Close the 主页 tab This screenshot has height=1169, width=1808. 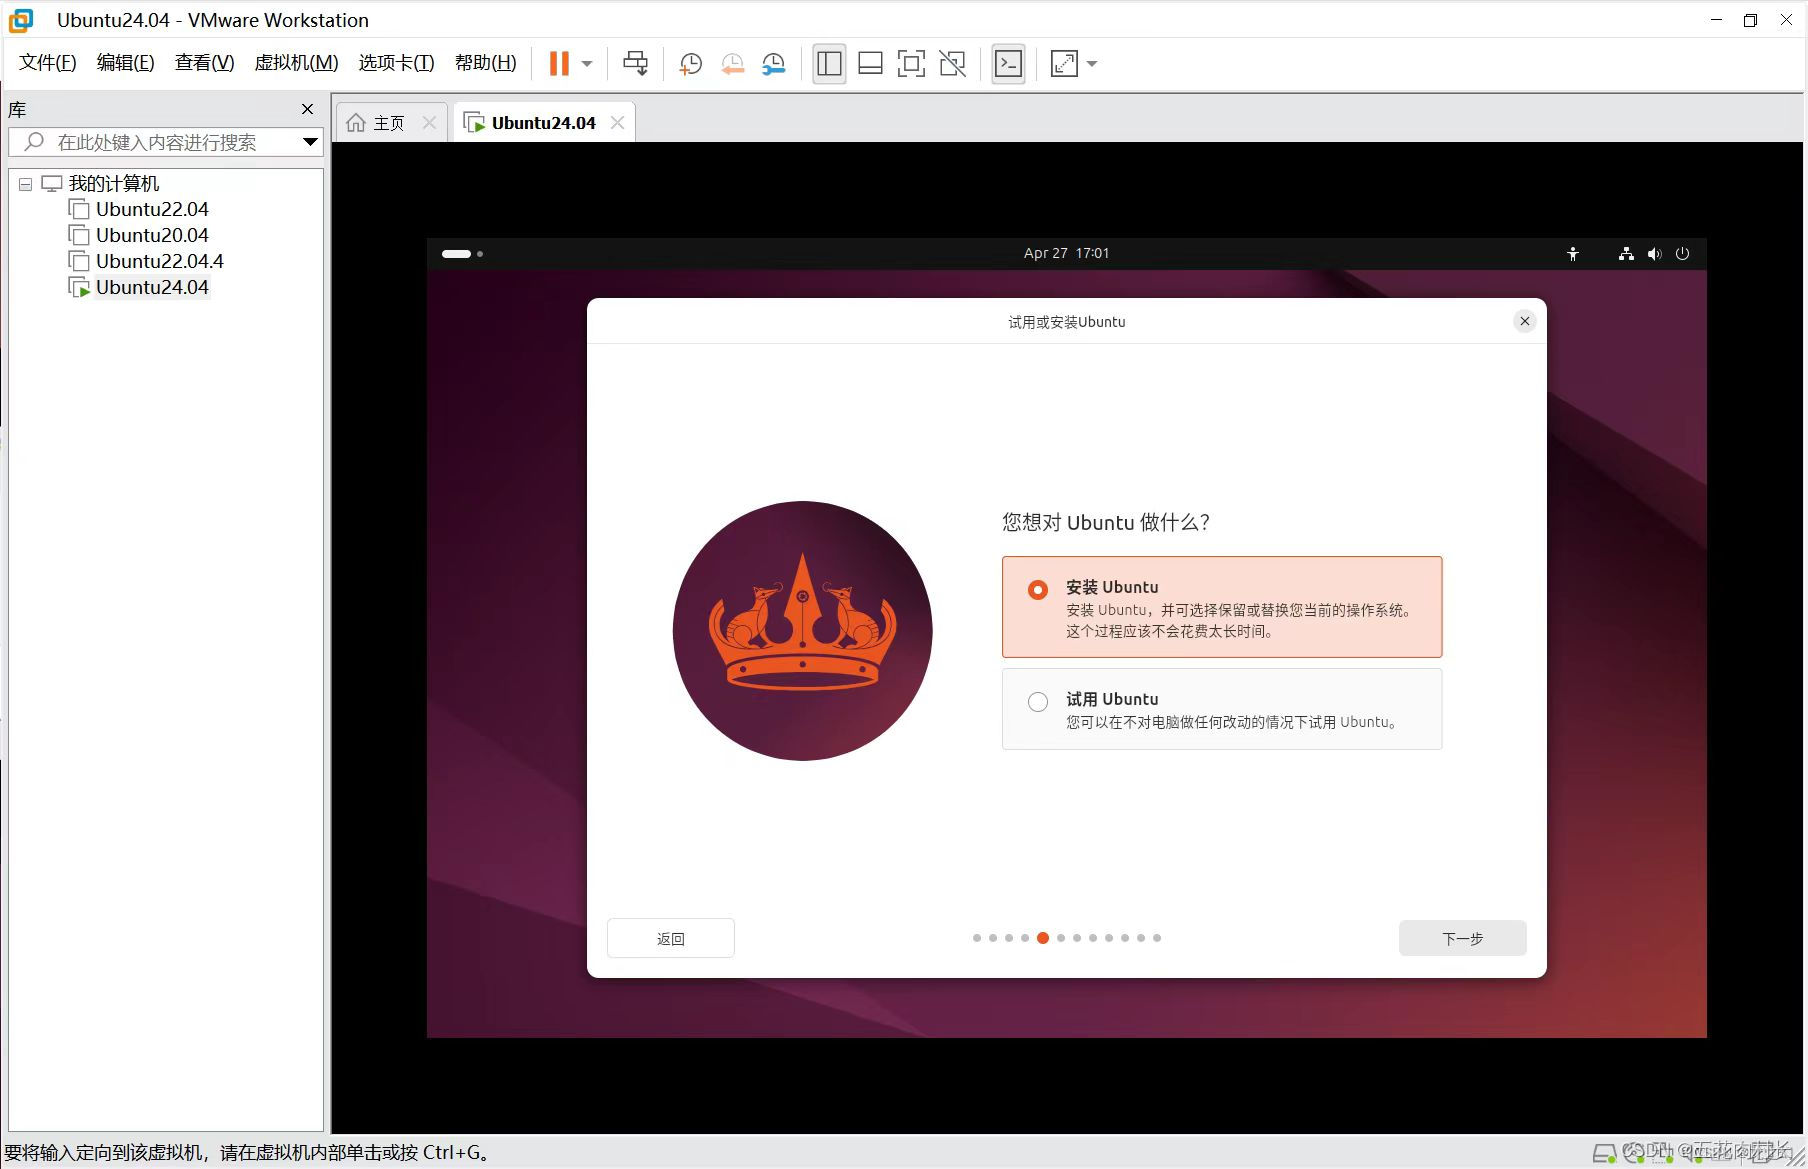point(429,122)
